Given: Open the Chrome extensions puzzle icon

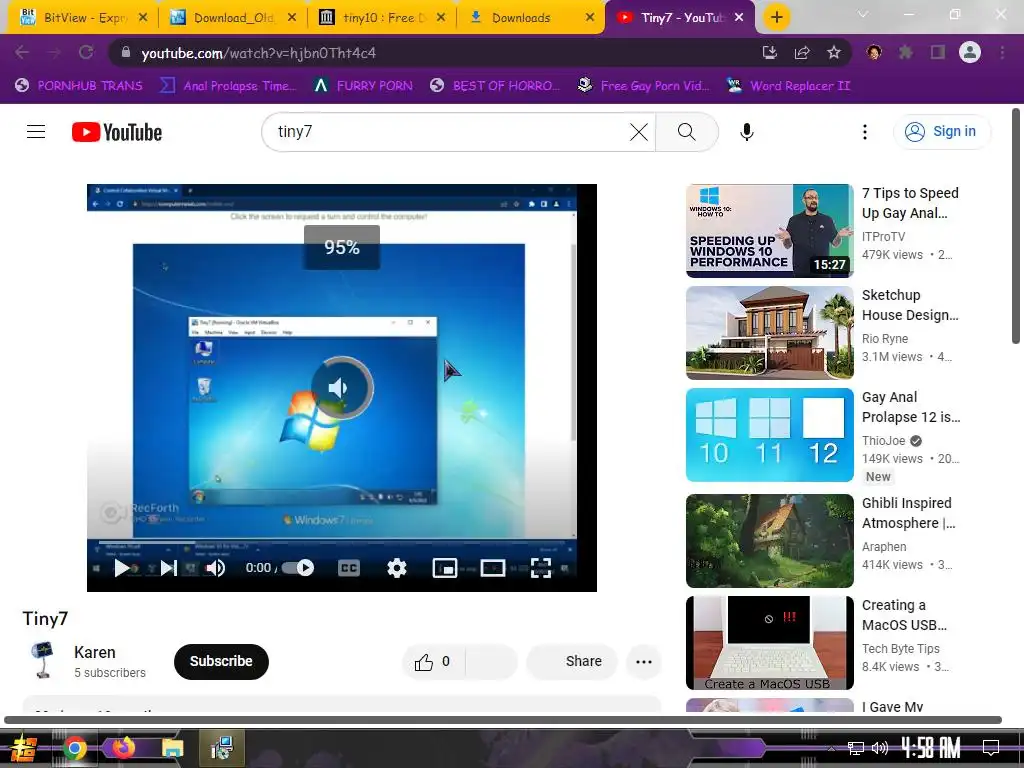Looking at the screenshot, I should [x=906, y=52].
